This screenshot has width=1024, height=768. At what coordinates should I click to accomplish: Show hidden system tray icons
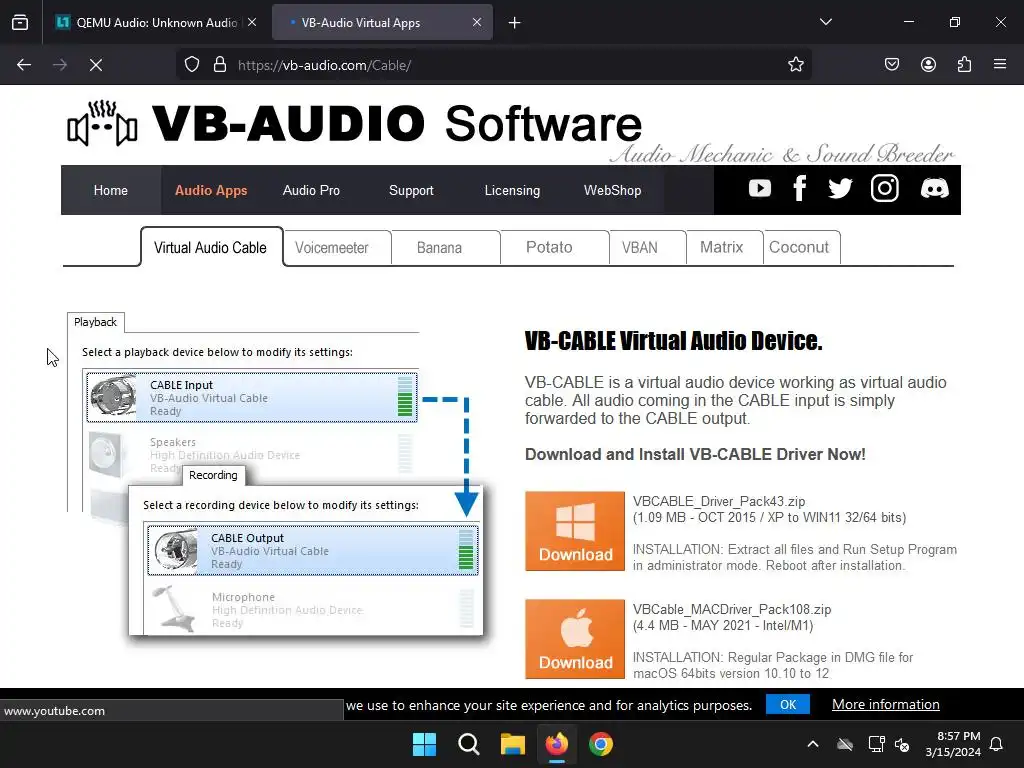(813, 744)
